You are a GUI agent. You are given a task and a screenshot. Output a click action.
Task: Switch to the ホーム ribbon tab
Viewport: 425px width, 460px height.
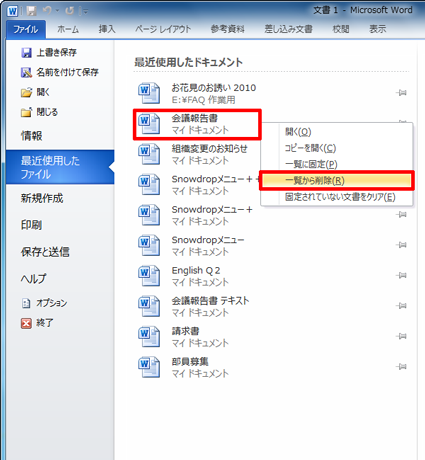tap(68, 29)
